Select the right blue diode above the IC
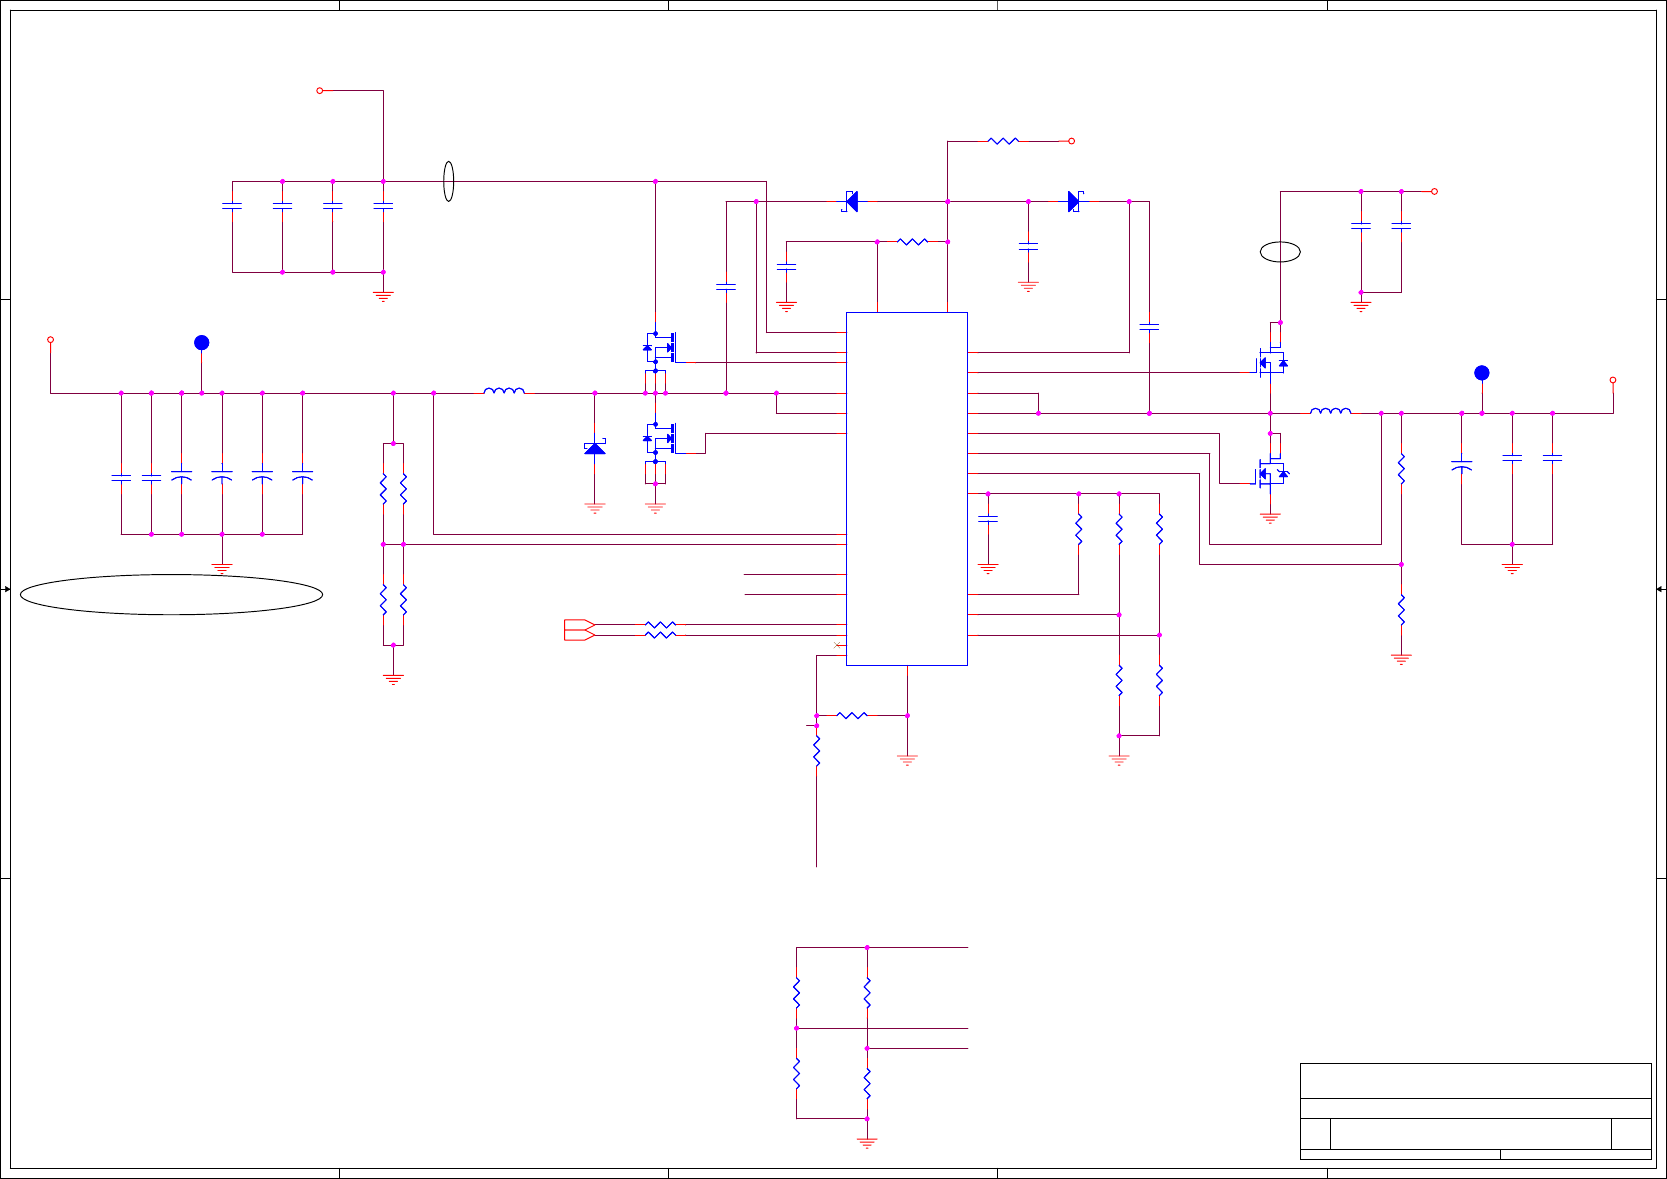Screen dimensions: 1667x1179 [1074, 201]
